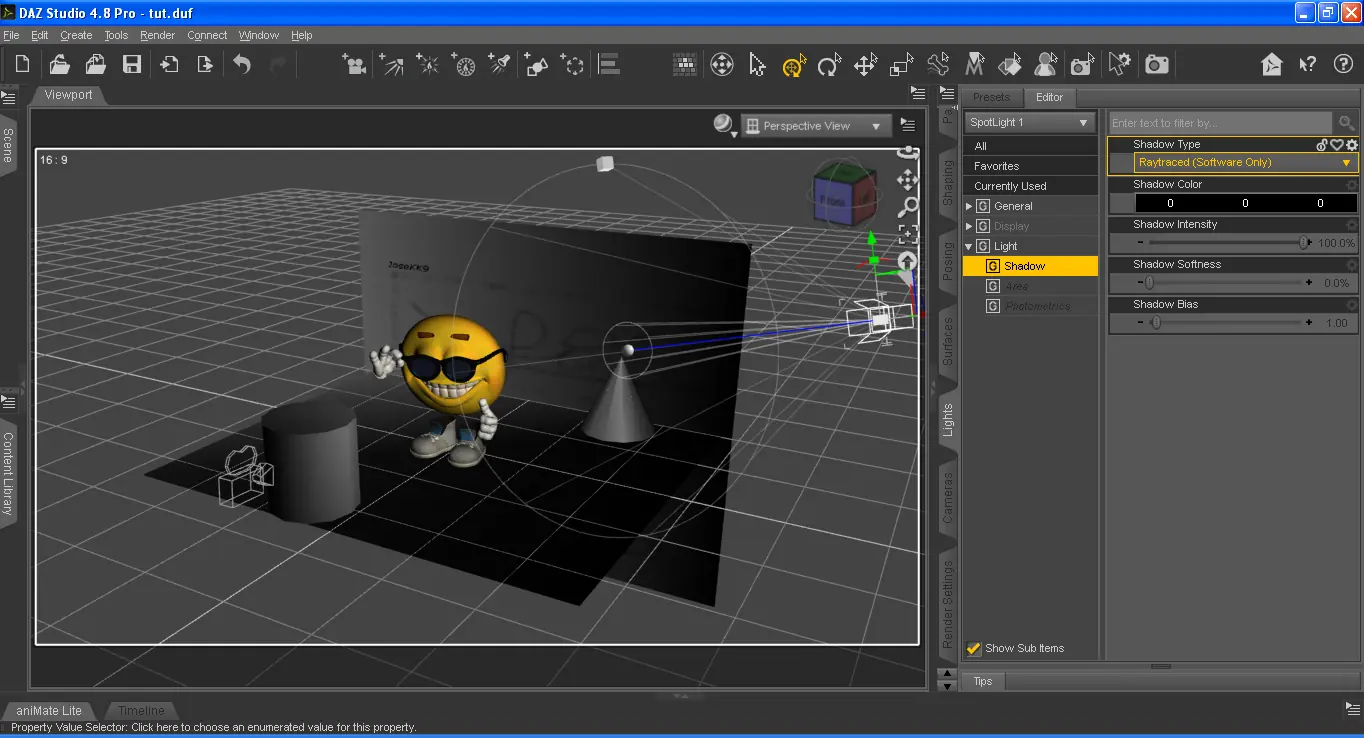Open the SpotLight 1 selection dropdown
The width and height of the screenshot is (1364, 738).
click(1030, 122)
